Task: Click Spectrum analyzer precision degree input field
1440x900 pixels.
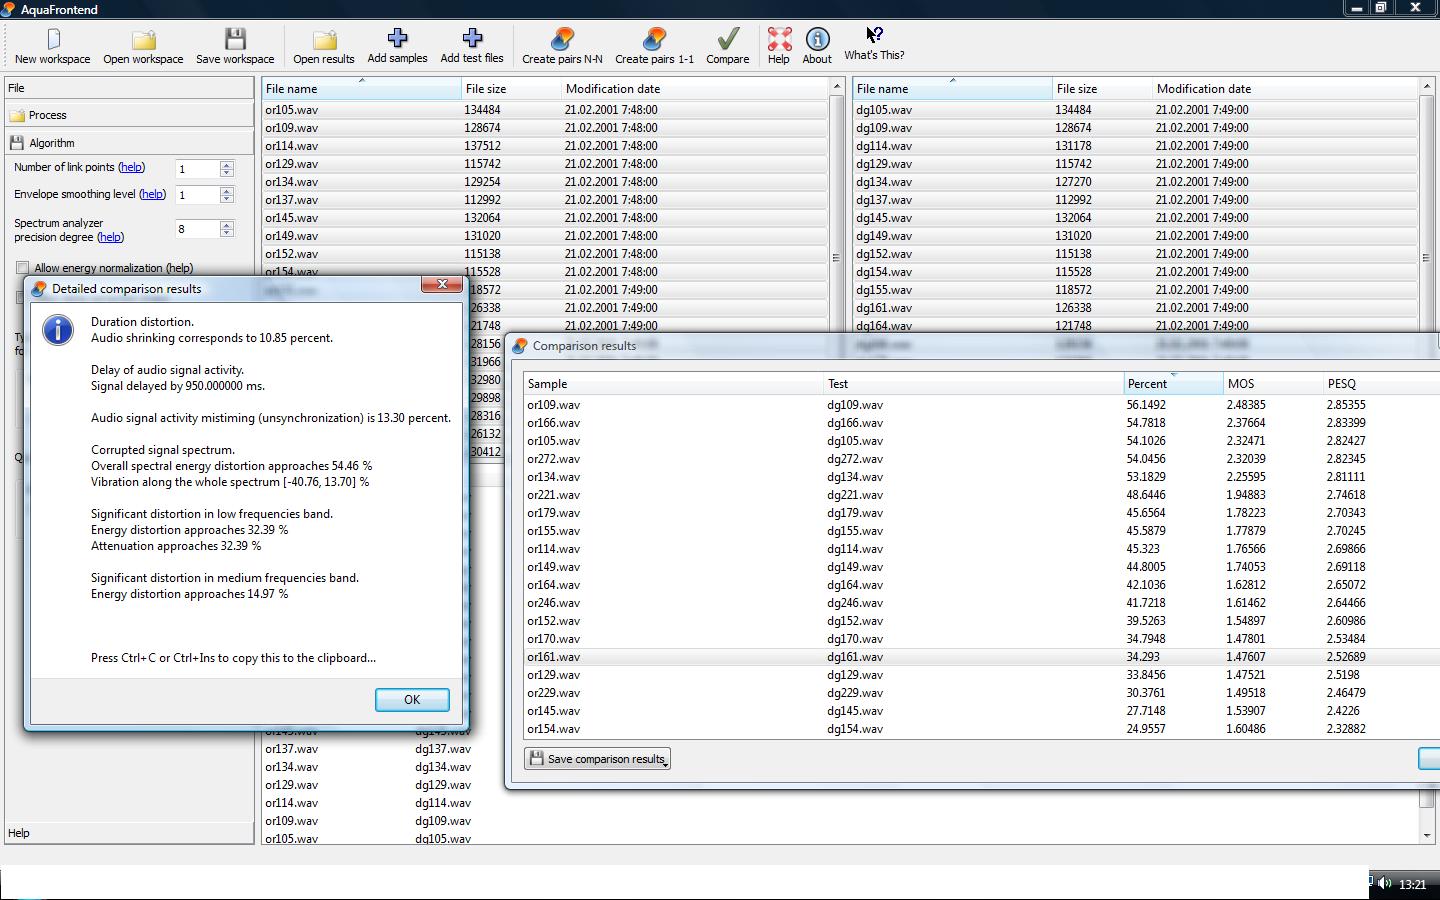Action: click(198, 229)
